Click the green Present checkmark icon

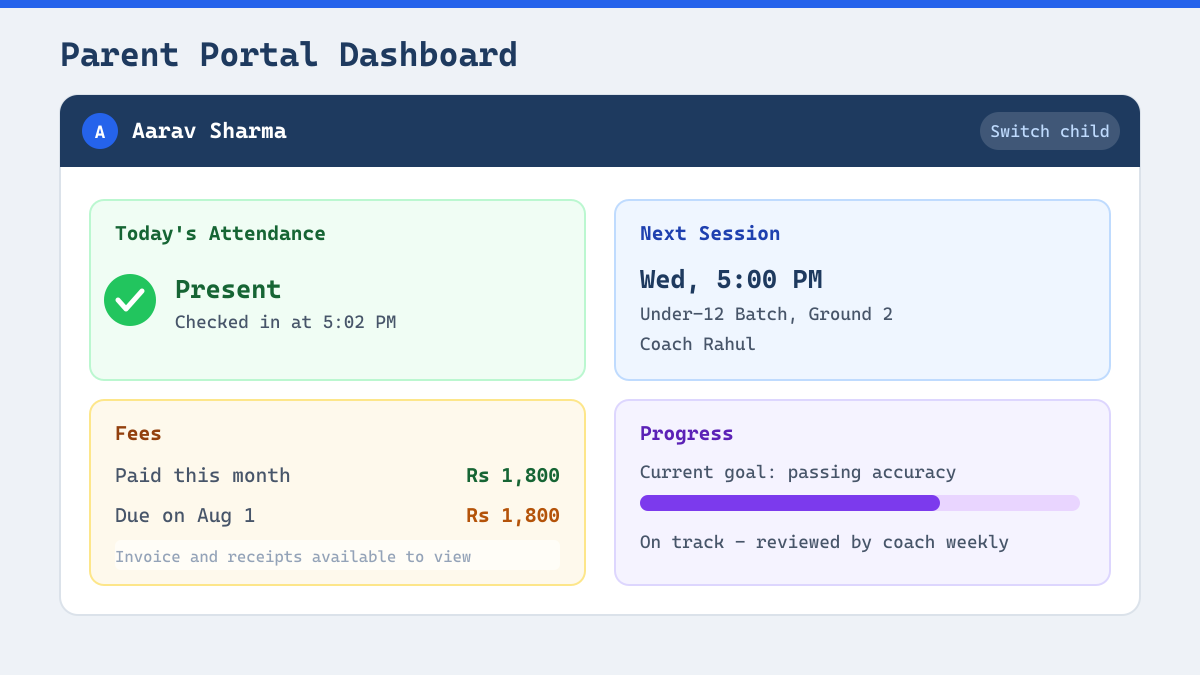[130, 300]
